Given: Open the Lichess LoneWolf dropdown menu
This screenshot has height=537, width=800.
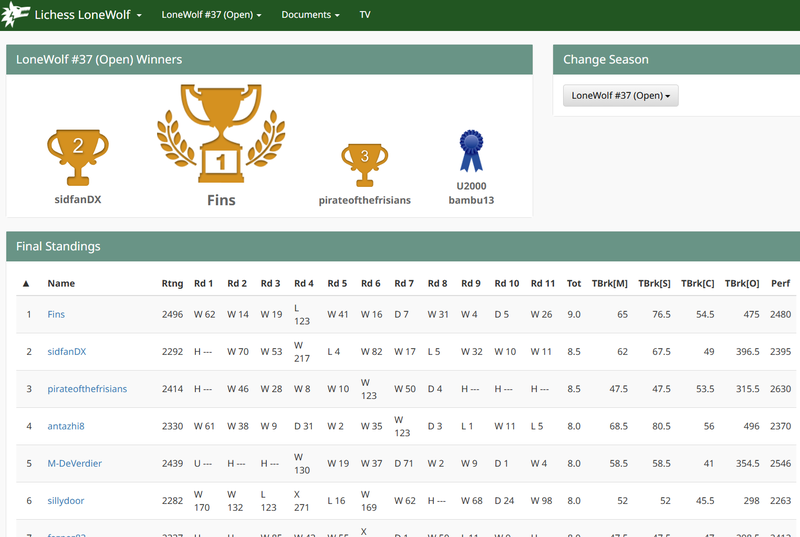Looking at the screenshot, I should 88,16.
